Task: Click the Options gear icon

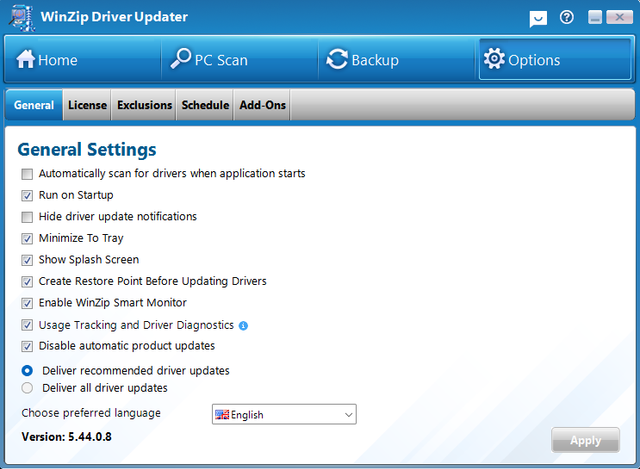Action: (494, 59)
